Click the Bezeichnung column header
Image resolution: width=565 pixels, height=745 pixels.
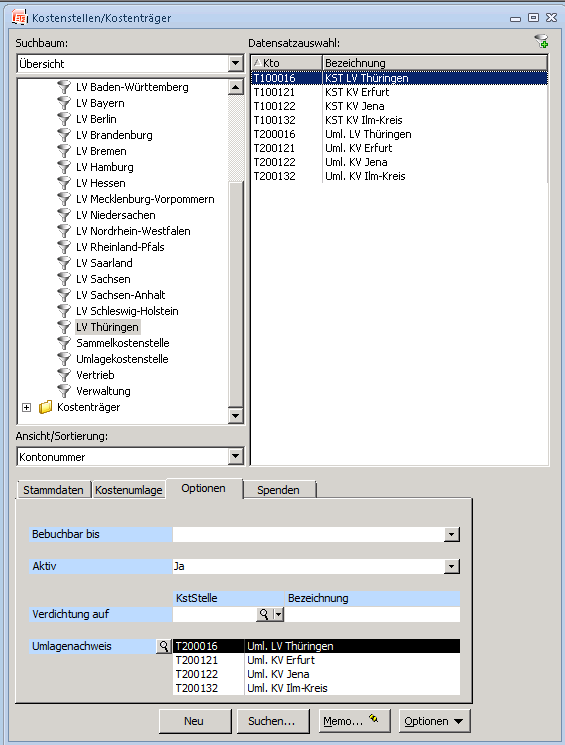[435, 63]
